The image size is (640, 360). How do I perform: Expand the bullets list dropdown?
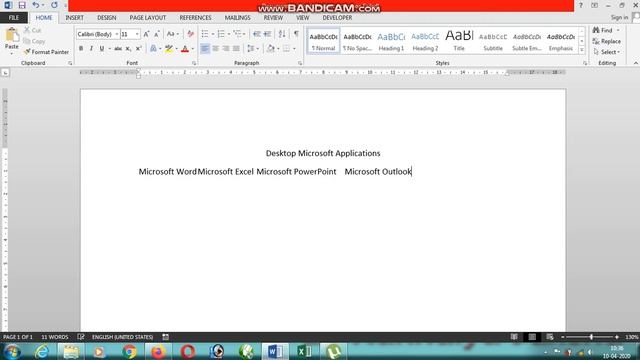(213, 34)
